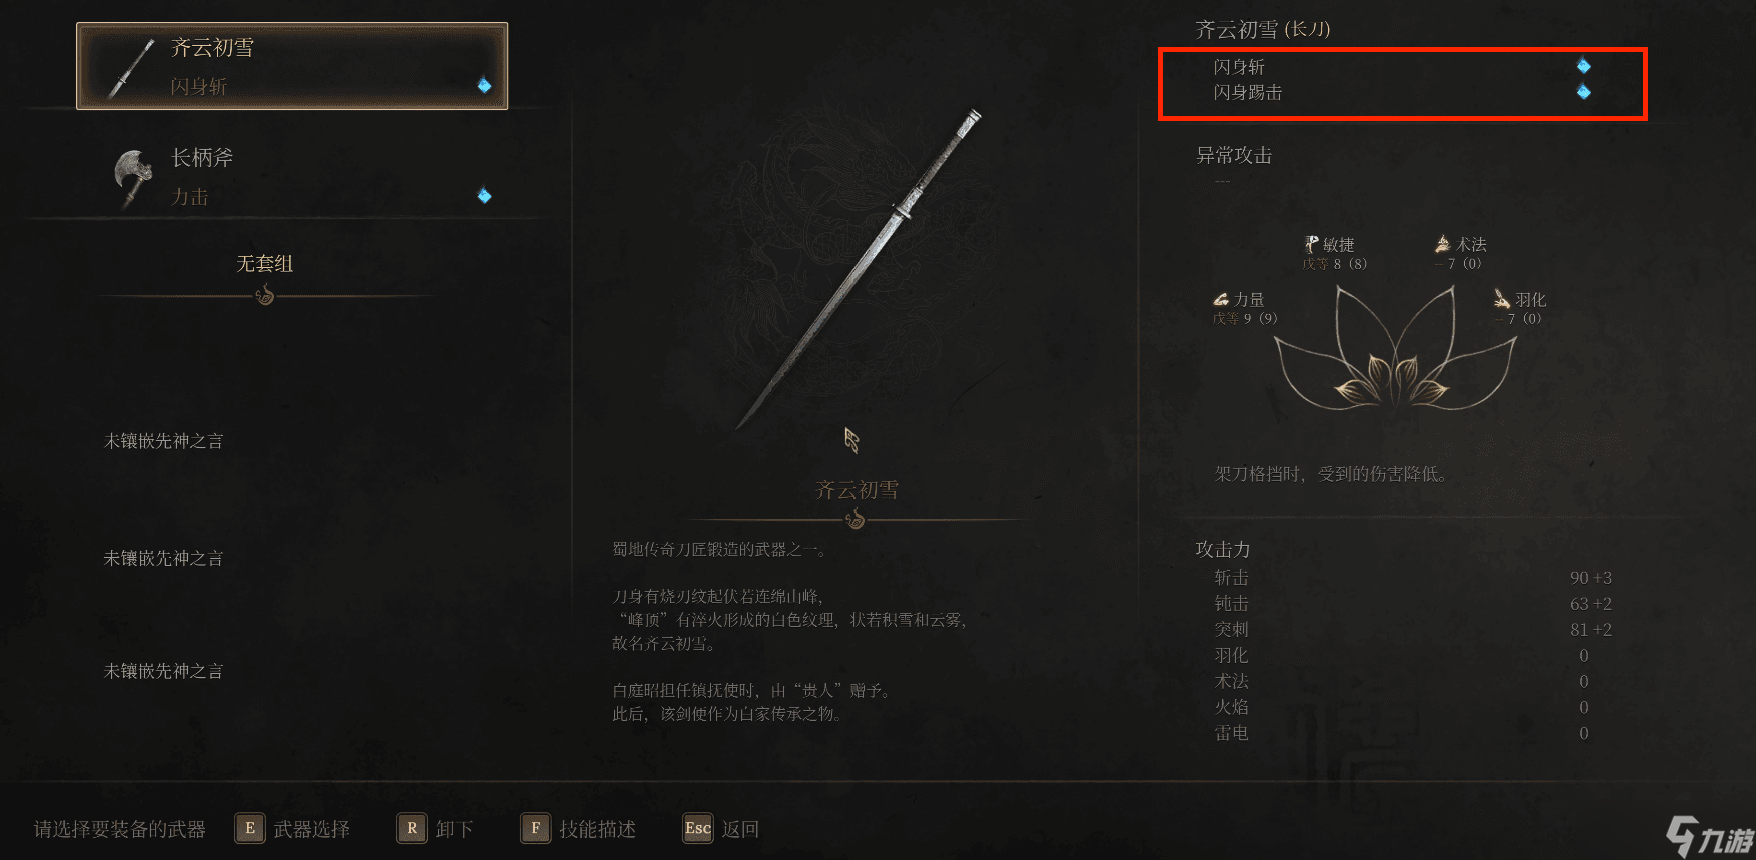Image resolution: width=1756 pixels, height=860 pixels.
Task: Select the 长柄斧 axe icon
Action: [133, 177]
